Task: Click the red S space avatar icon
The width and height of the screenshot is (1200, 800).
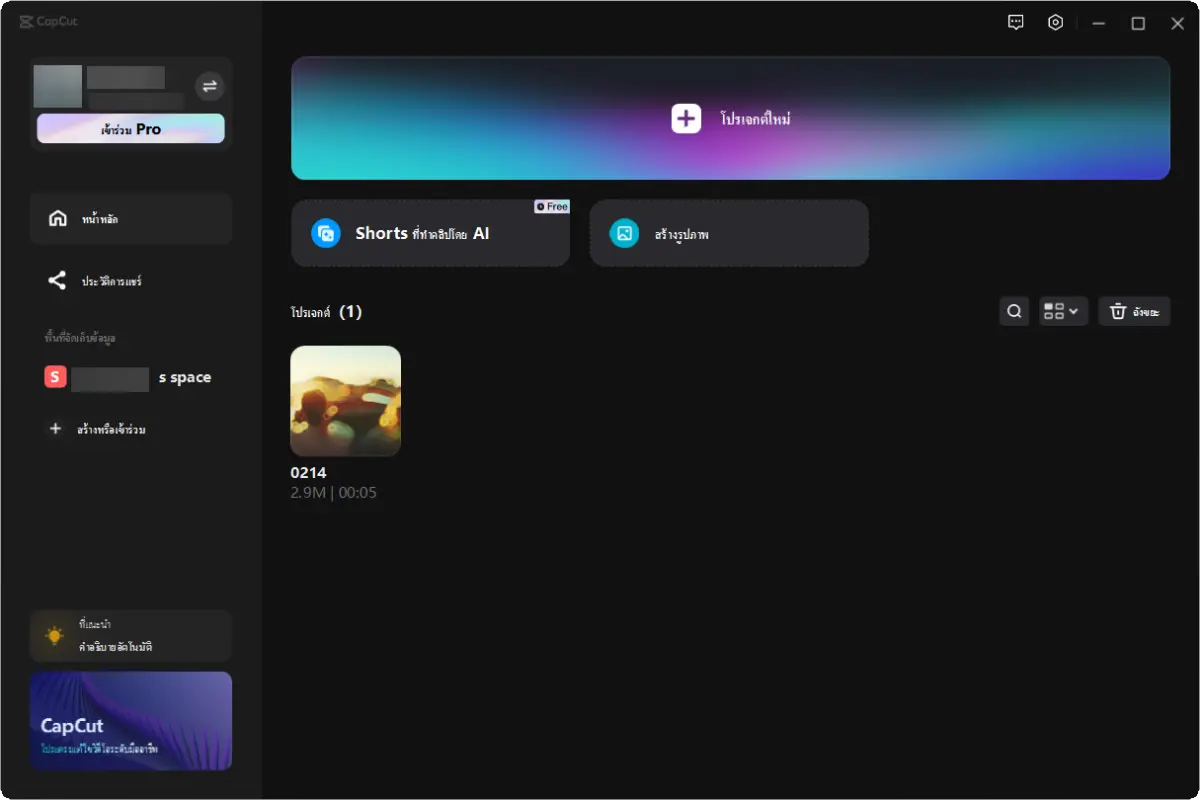Action: [55, 377]
